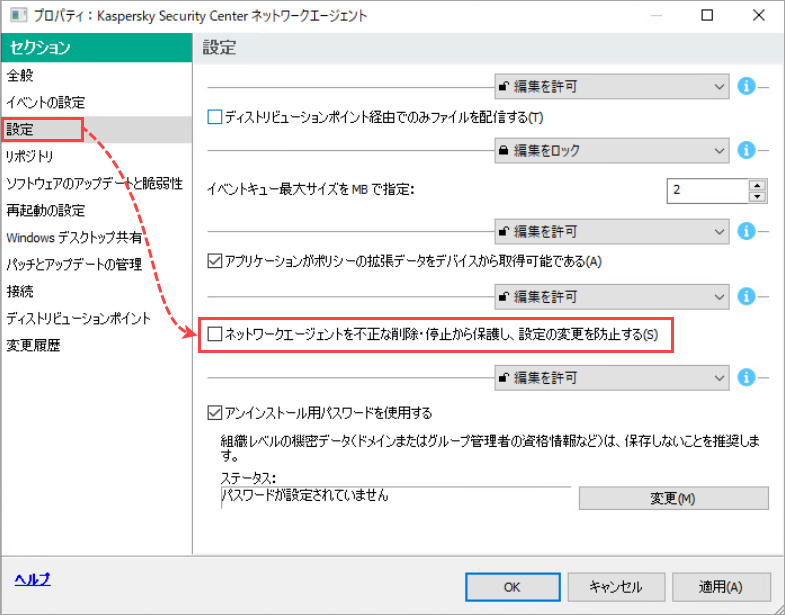Click info icon above the uninstall password checkbox
The height and width of the screenshot is (615, 785).
(745, 379)
